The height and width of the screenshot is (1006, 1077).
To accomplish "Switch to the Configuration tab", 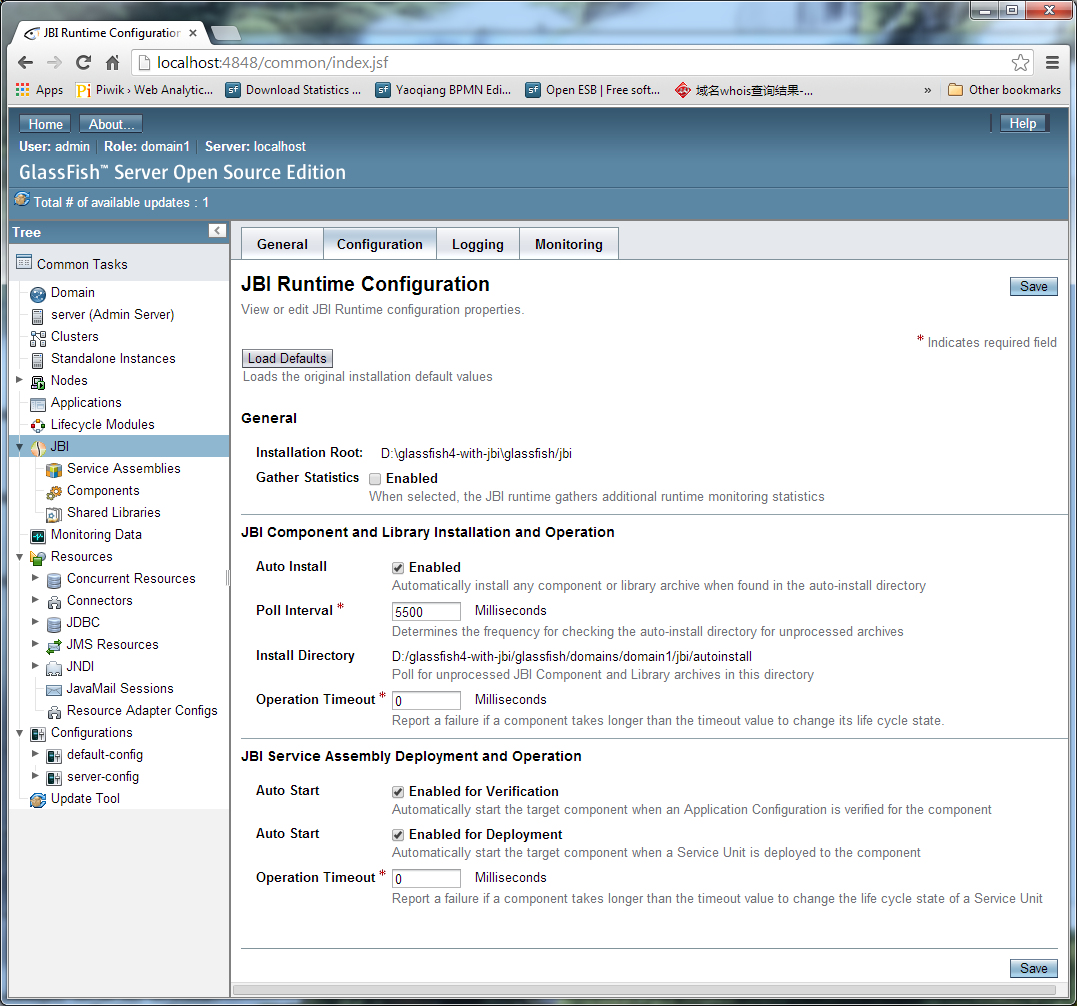I will (x=380, y=244).
